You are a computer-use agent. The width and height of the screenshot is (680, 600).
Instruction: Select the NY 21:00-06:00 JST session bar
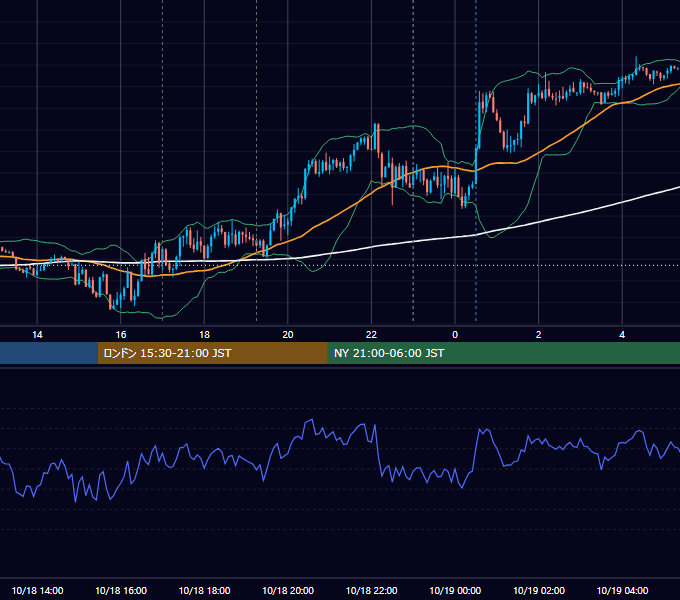[503, 353]
